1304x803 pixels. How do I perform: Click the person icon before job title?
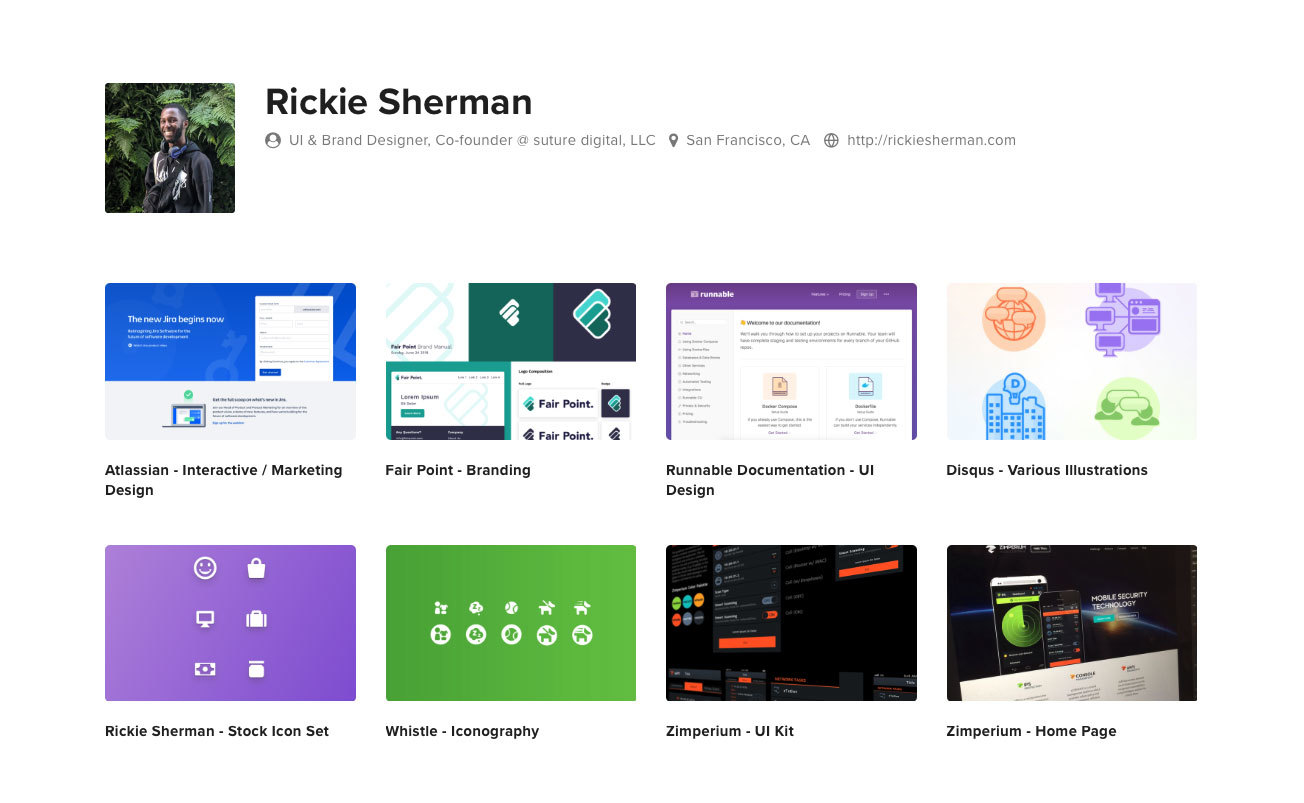[x=273, y=140]
